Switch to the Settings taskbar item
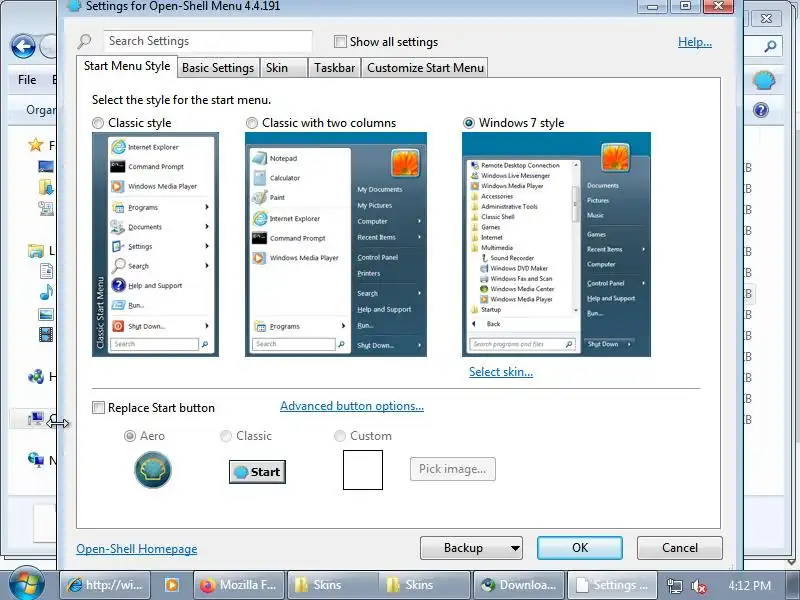The image size is (800, 600). click(x=613, y=585)
